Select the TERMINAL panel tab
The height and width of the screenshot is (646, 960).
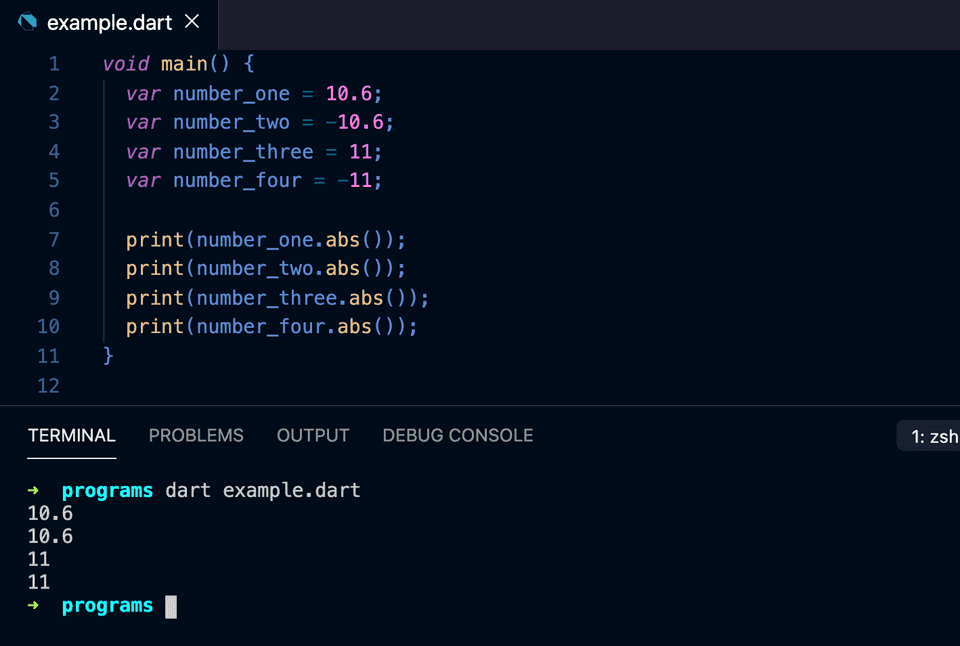click(71, 435)
